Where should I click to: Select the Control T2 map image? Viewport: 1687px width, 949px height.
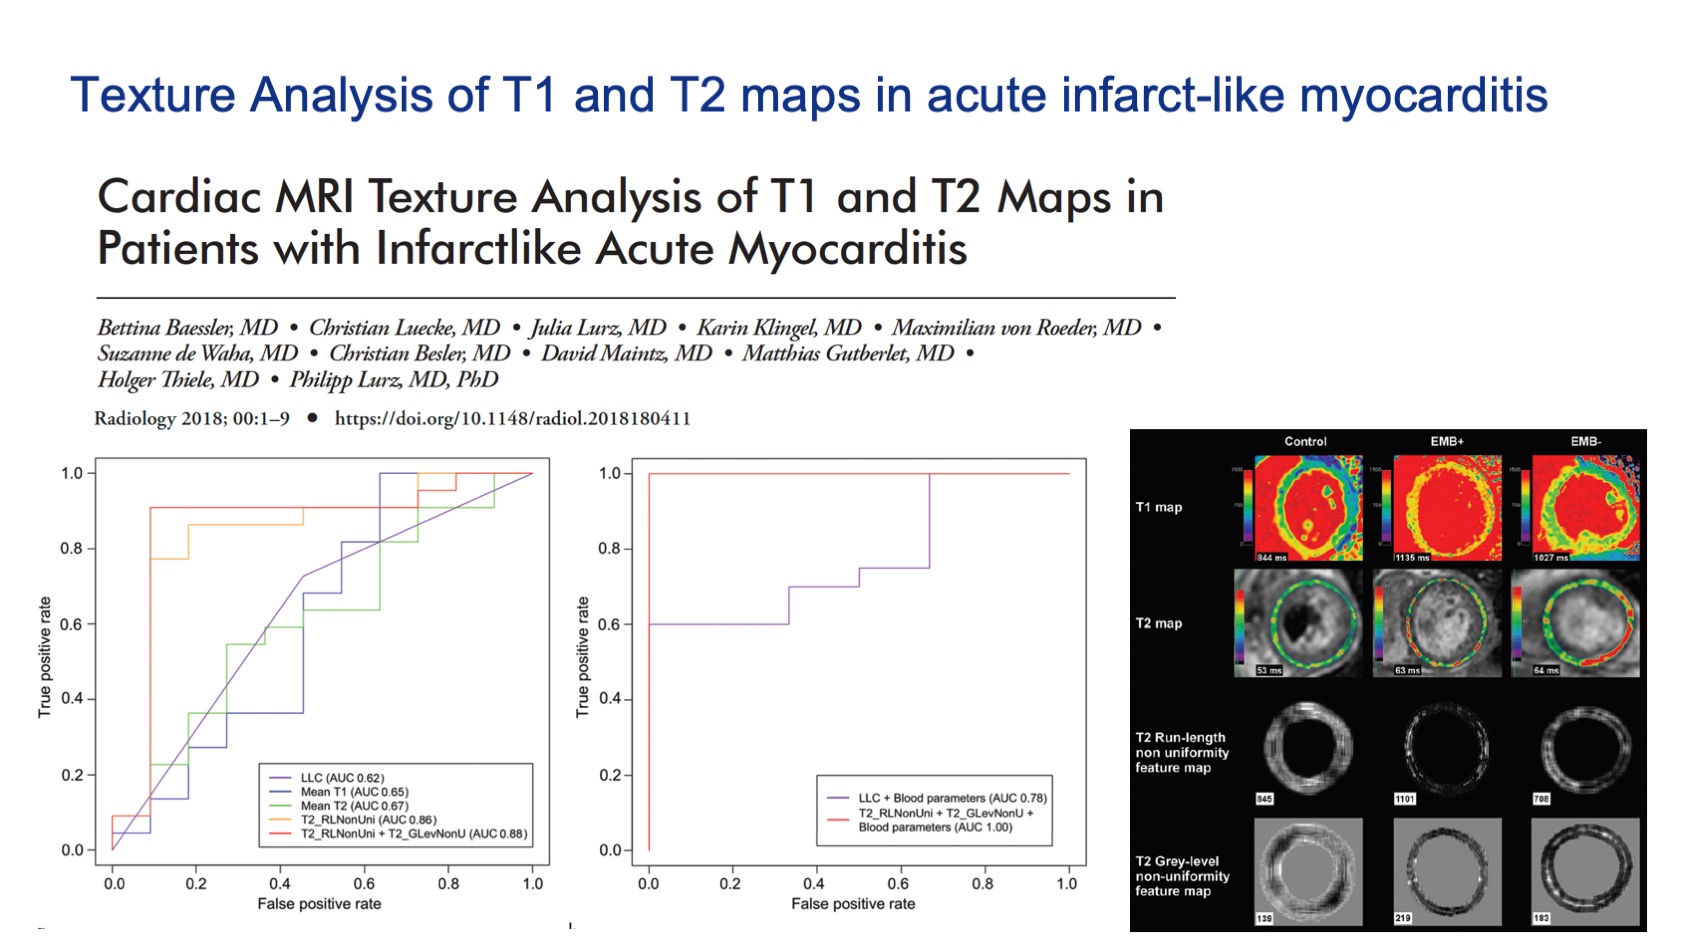[x=1298, y=623]
